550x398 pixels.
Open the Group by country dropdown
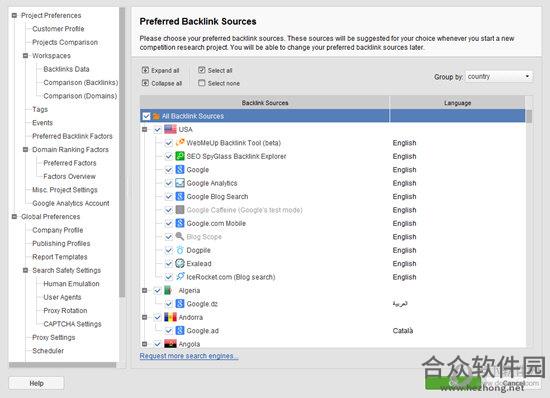(x=499, y=76)
